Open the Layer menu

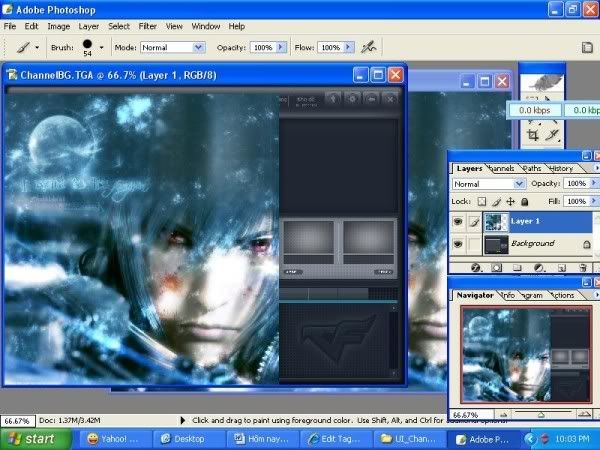point(89,26)
